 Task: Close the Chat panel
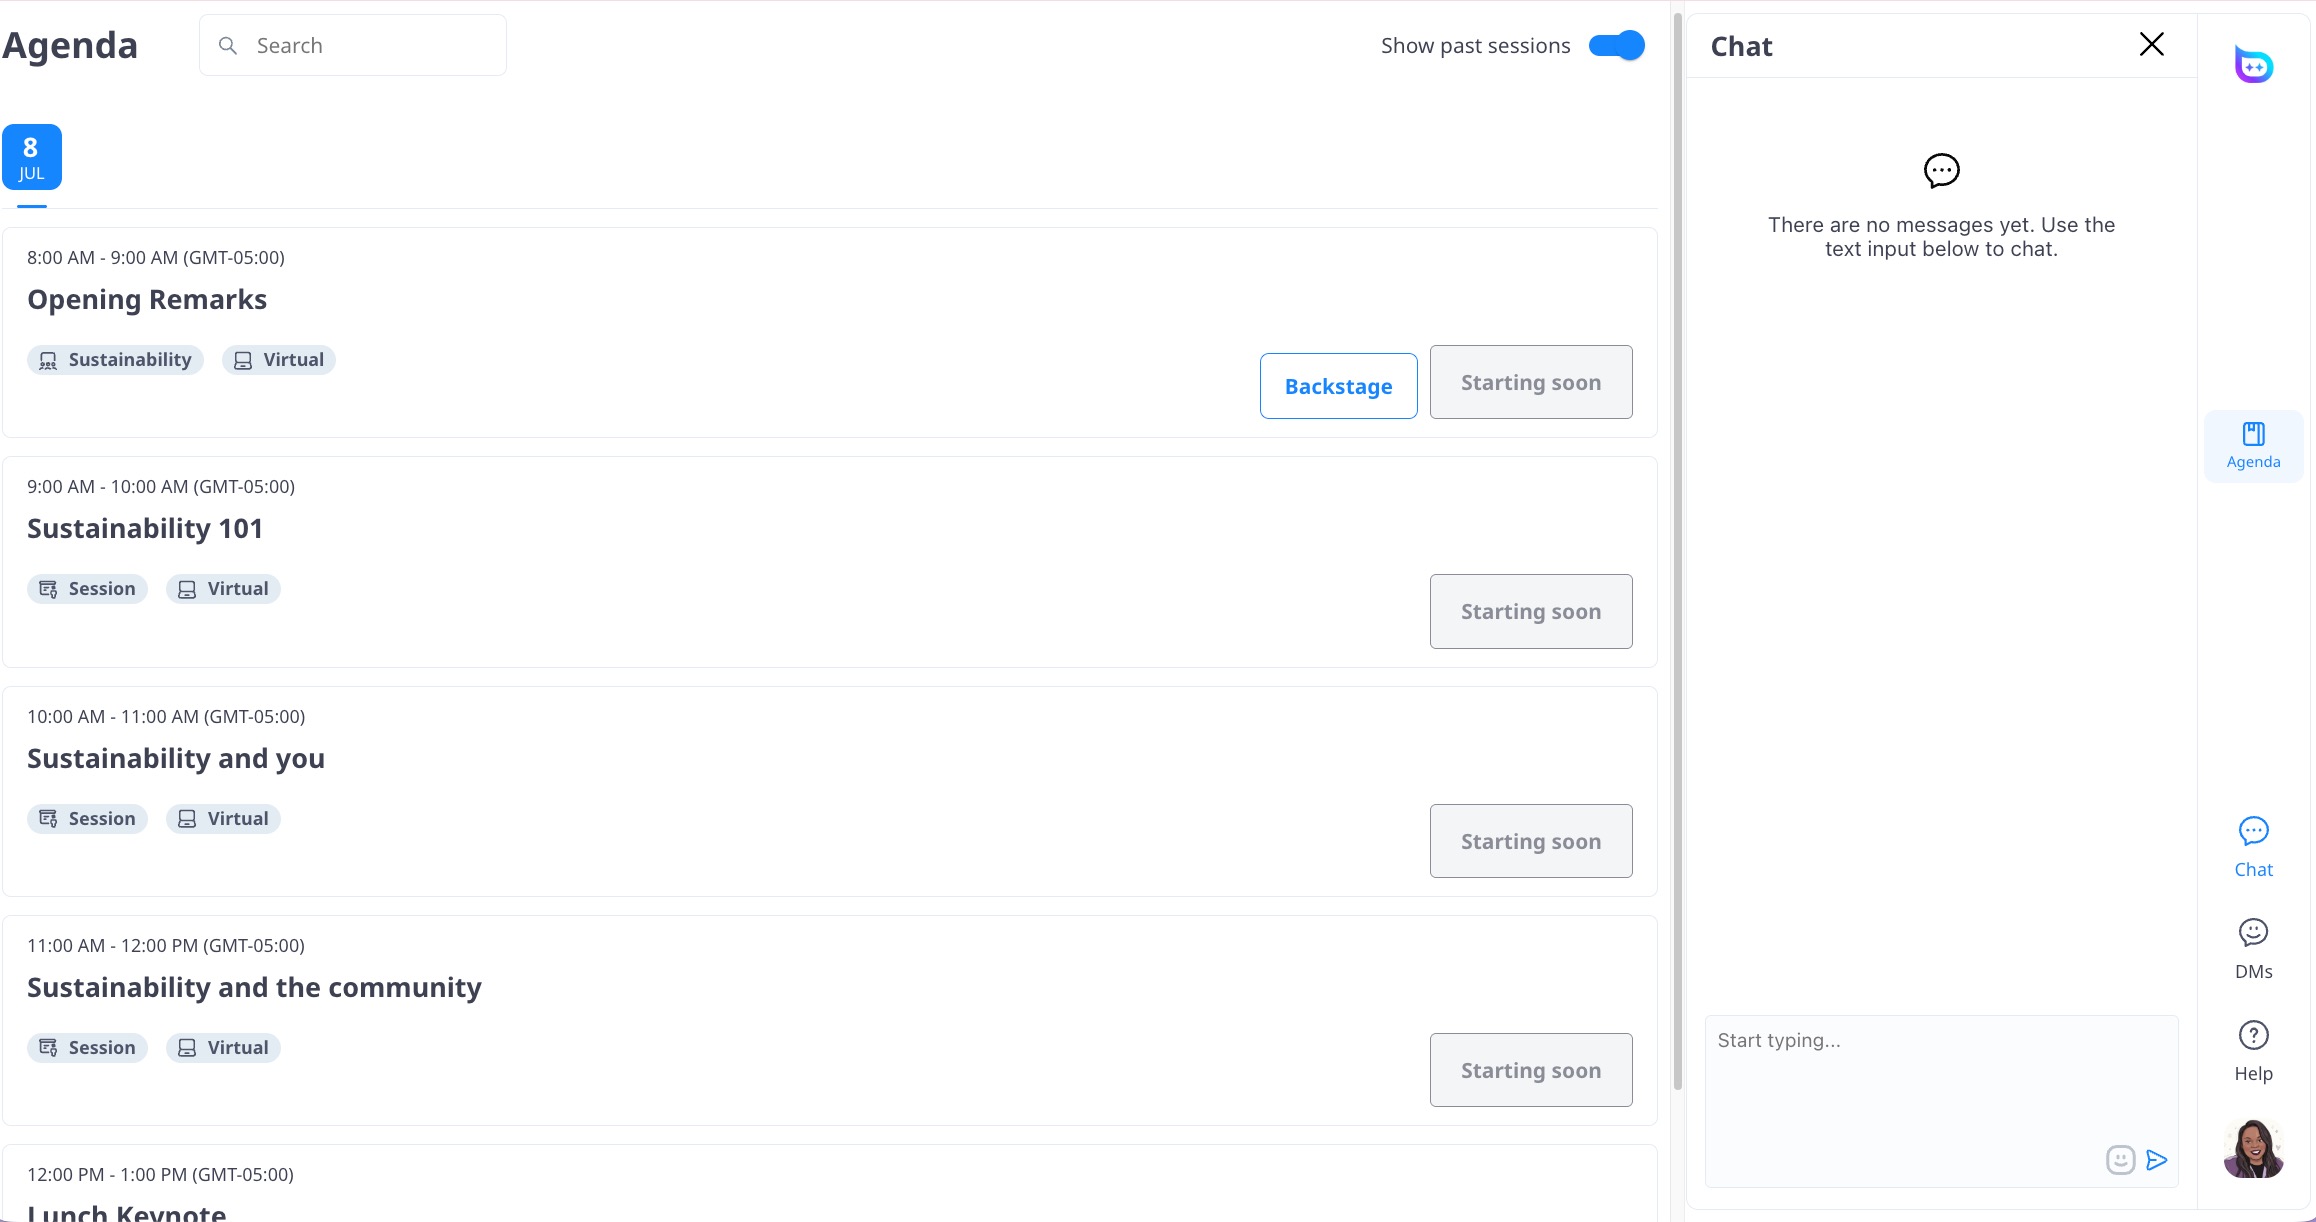pyautogui.click(x=2152, y=44)
